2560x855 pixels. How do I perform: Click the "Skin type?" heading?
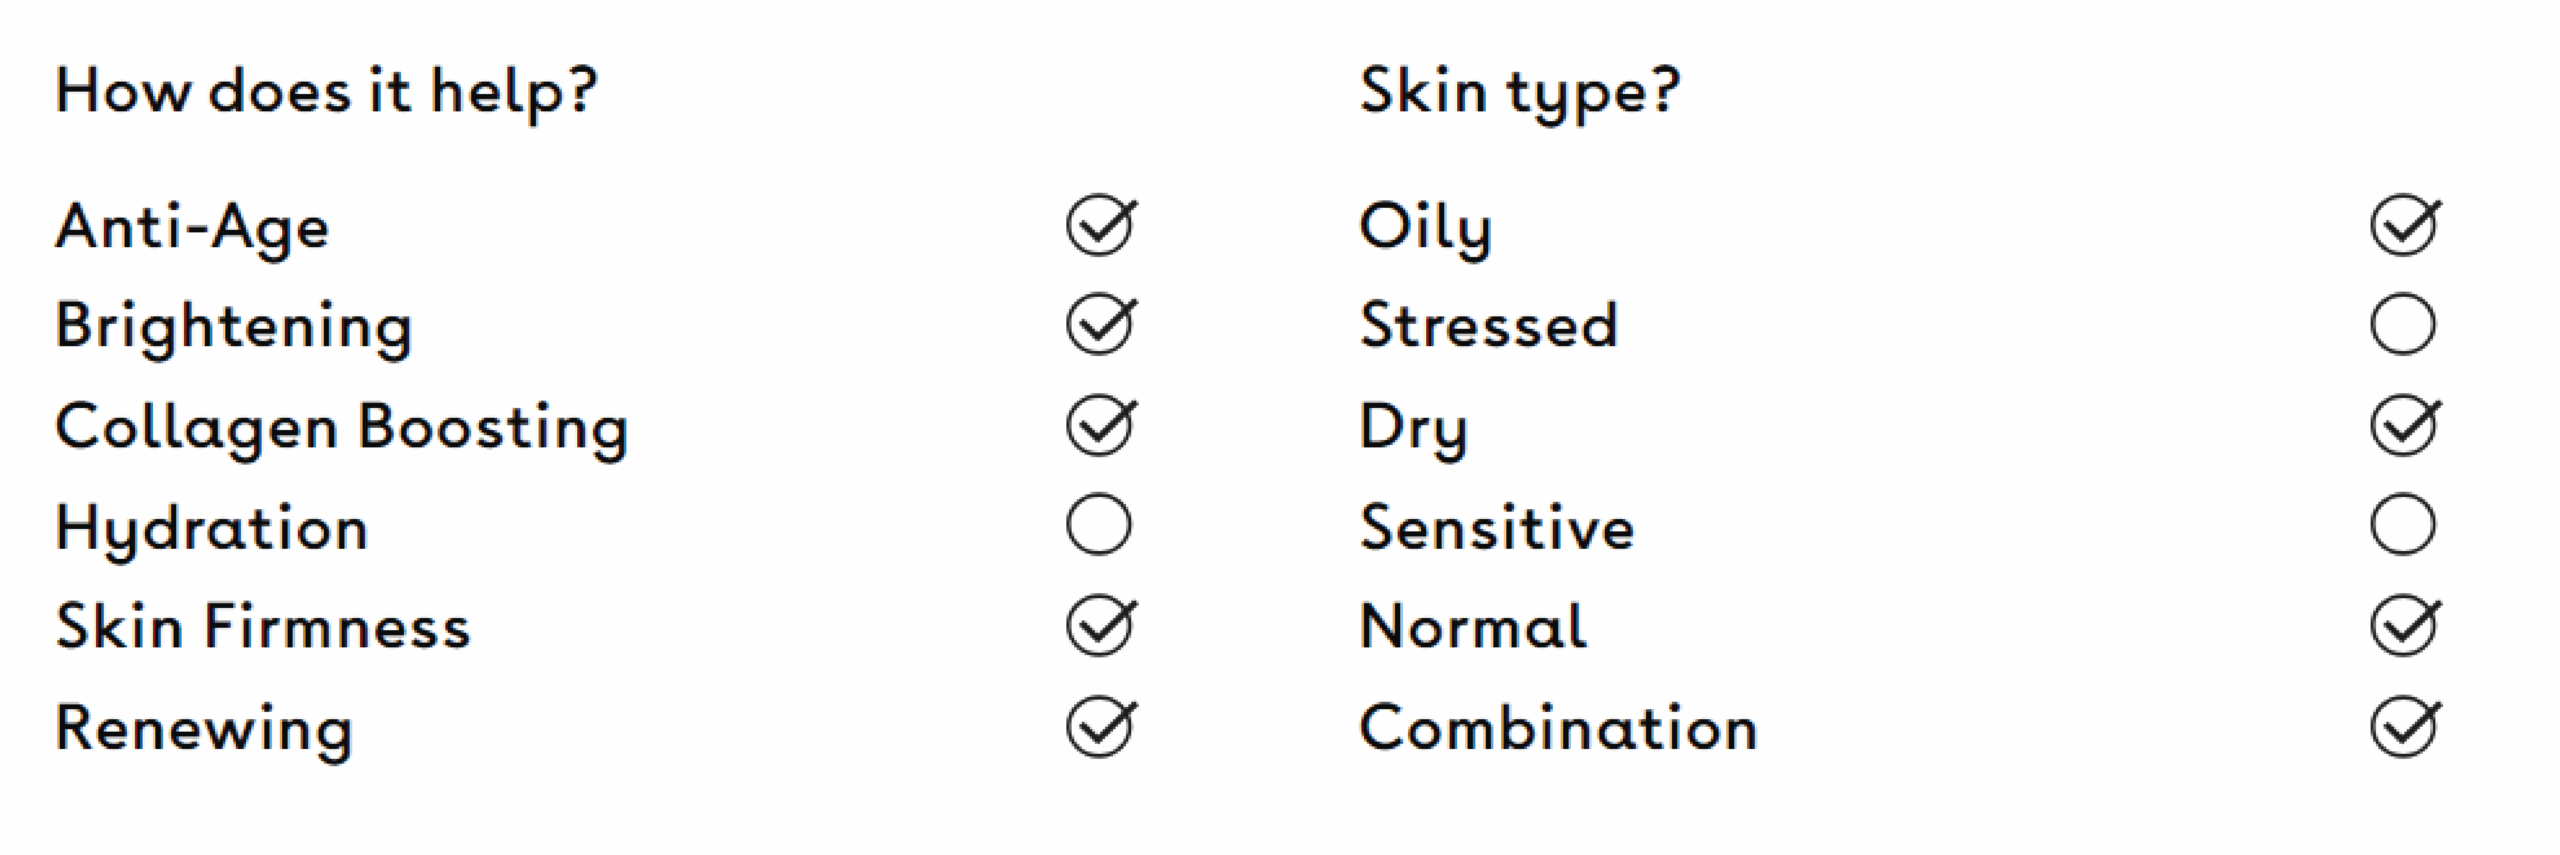pyautogui.click(x=1519, y=92)
